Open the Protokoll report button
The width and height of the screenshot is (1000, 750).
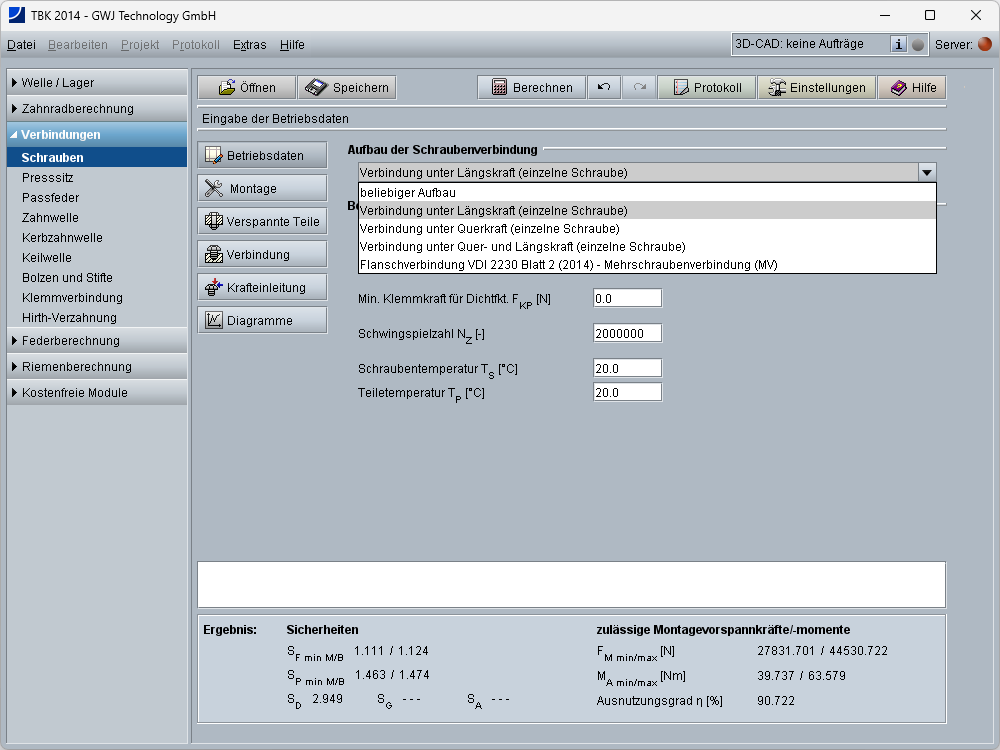(706, 88)
